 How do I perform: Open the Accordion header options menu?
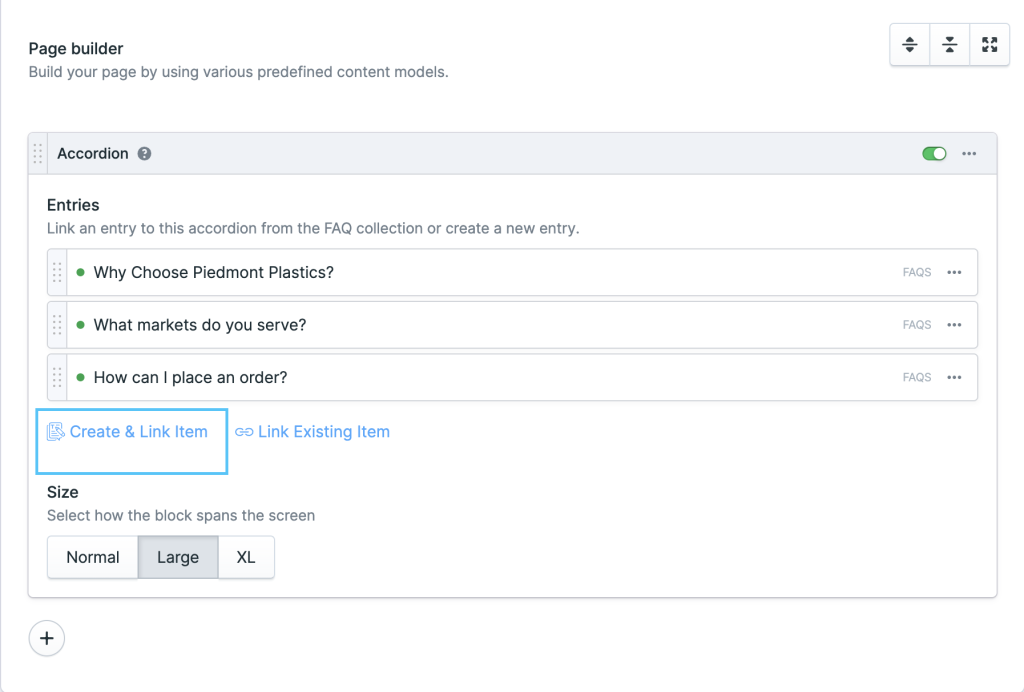[968, 153]
